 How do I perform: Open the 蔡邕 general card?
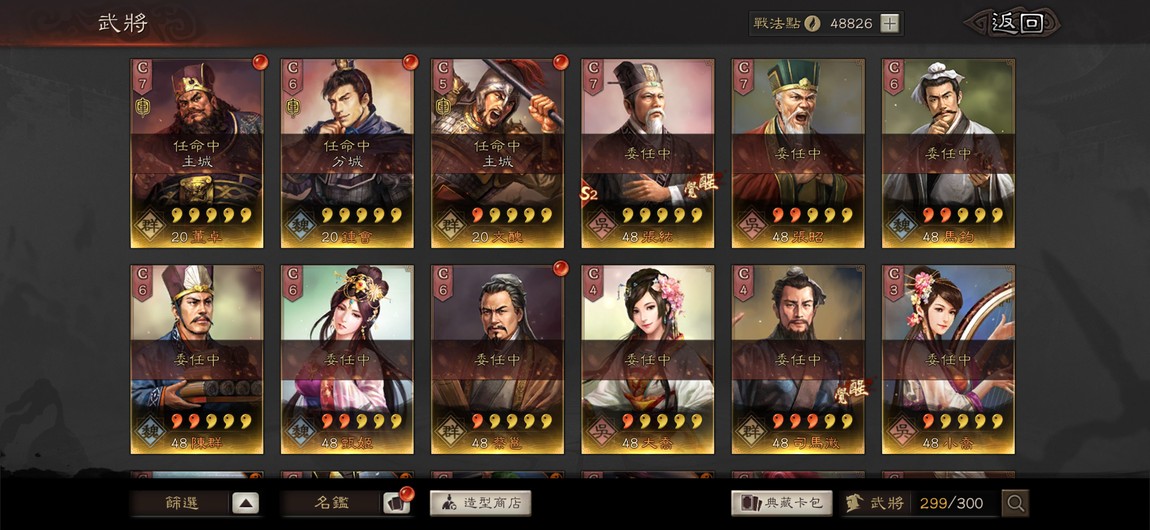tap(497, 359)
